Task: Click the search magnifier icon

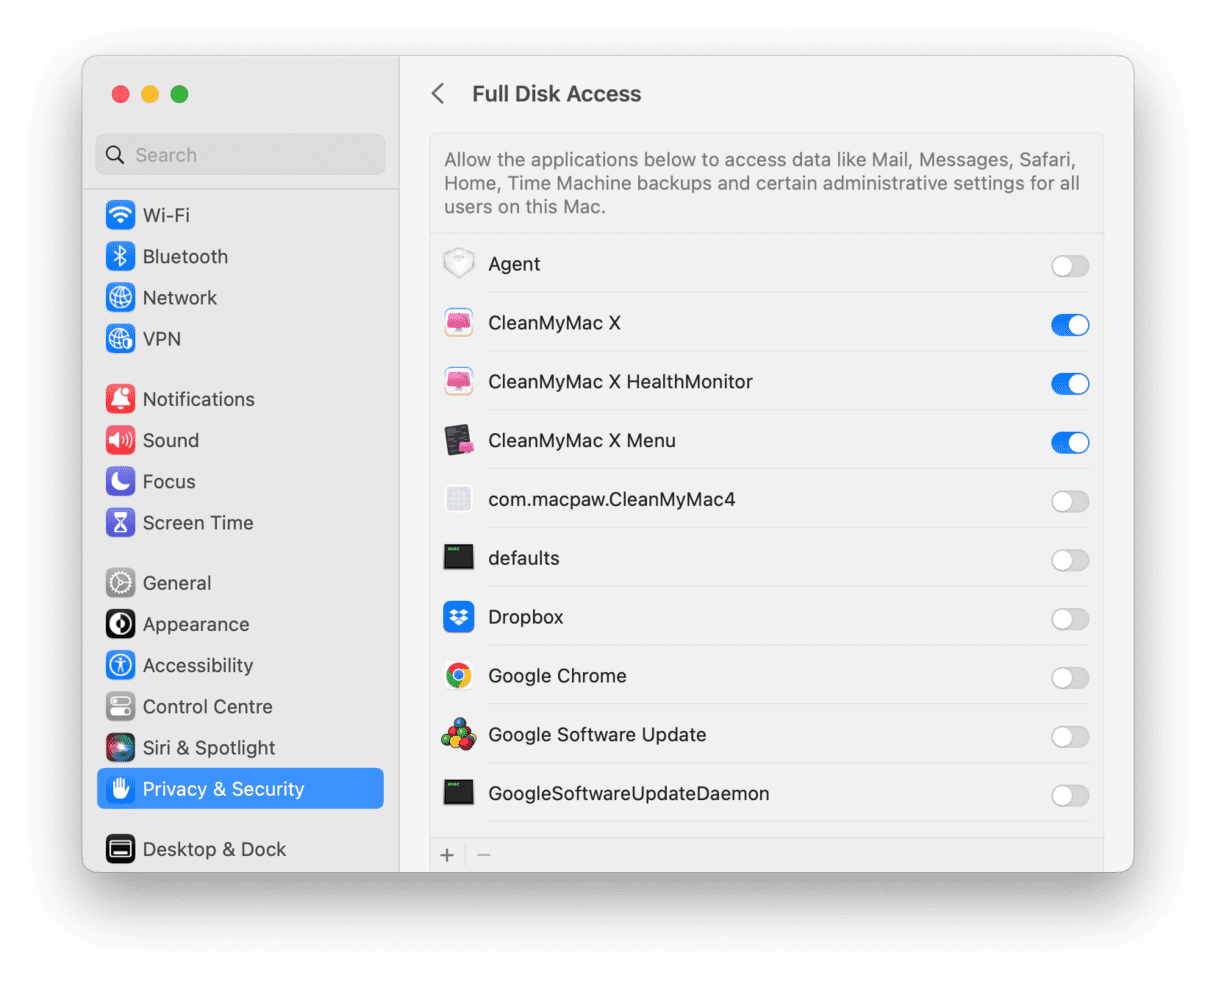Action: pos(115,155)
